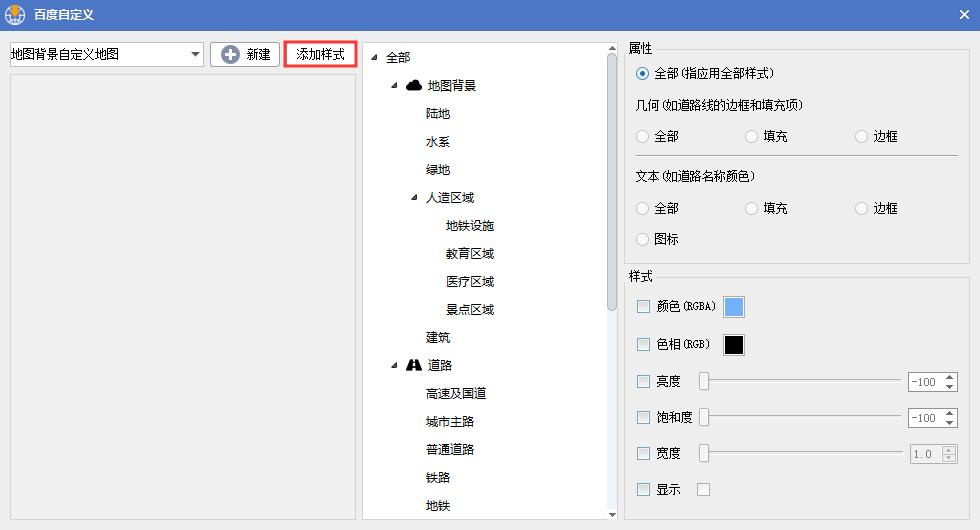Collapse the 人造区域 tree node

[414, 198]
